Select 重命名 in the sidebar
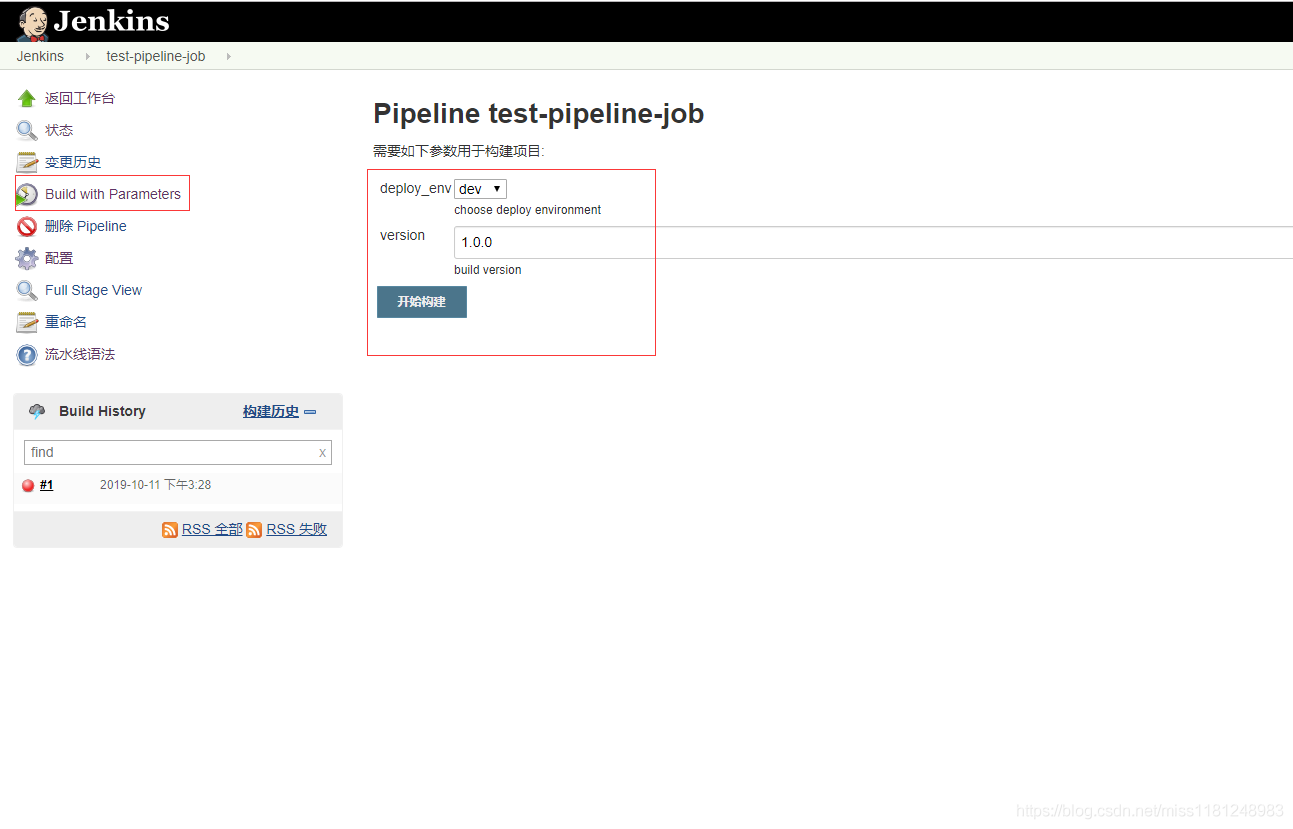This screenshot has width=1293, height=829. 66,322
